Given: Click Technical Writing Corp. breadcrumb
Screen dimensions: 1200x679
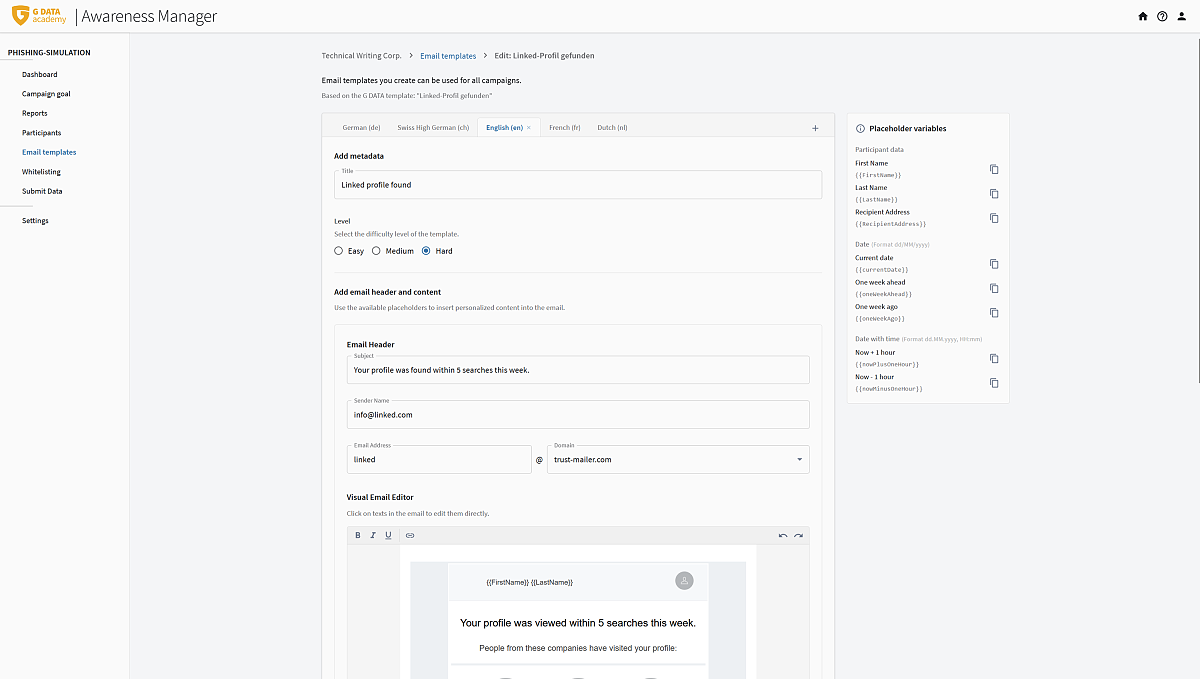Looking at the screenshot, I should (x=361, y=56).
